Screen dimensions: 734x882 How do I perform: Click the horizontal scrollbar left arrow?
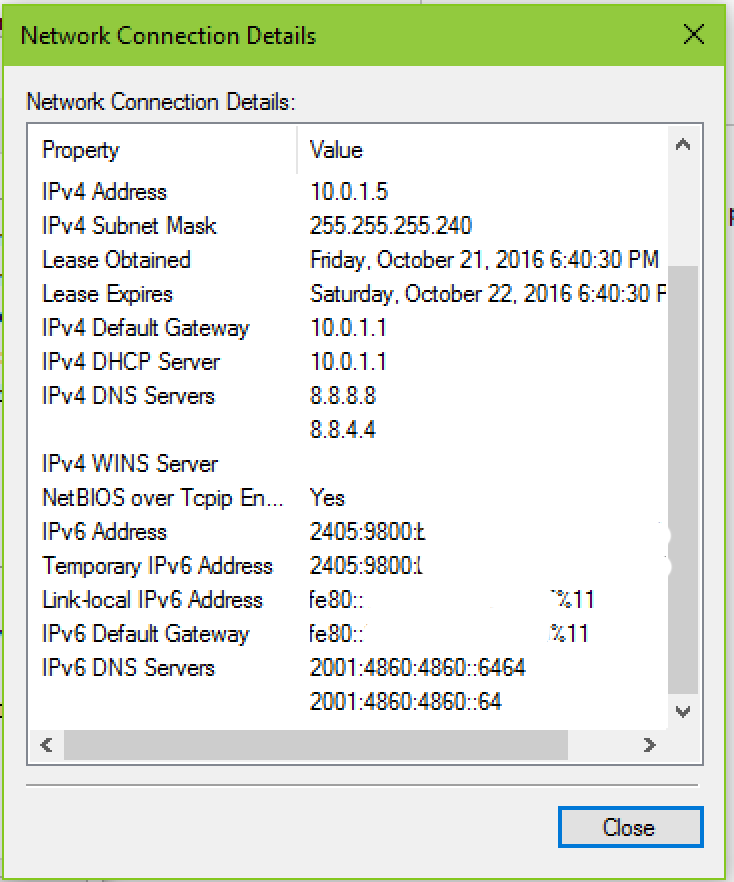[47, 745]
